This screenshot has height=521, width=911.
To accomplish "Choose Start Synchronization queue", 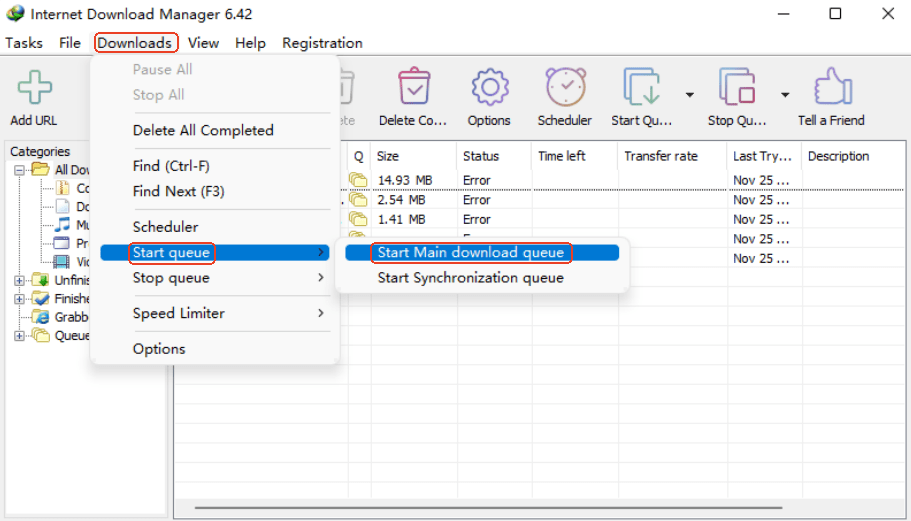I will pyautogui.click(x=470, y=278).
